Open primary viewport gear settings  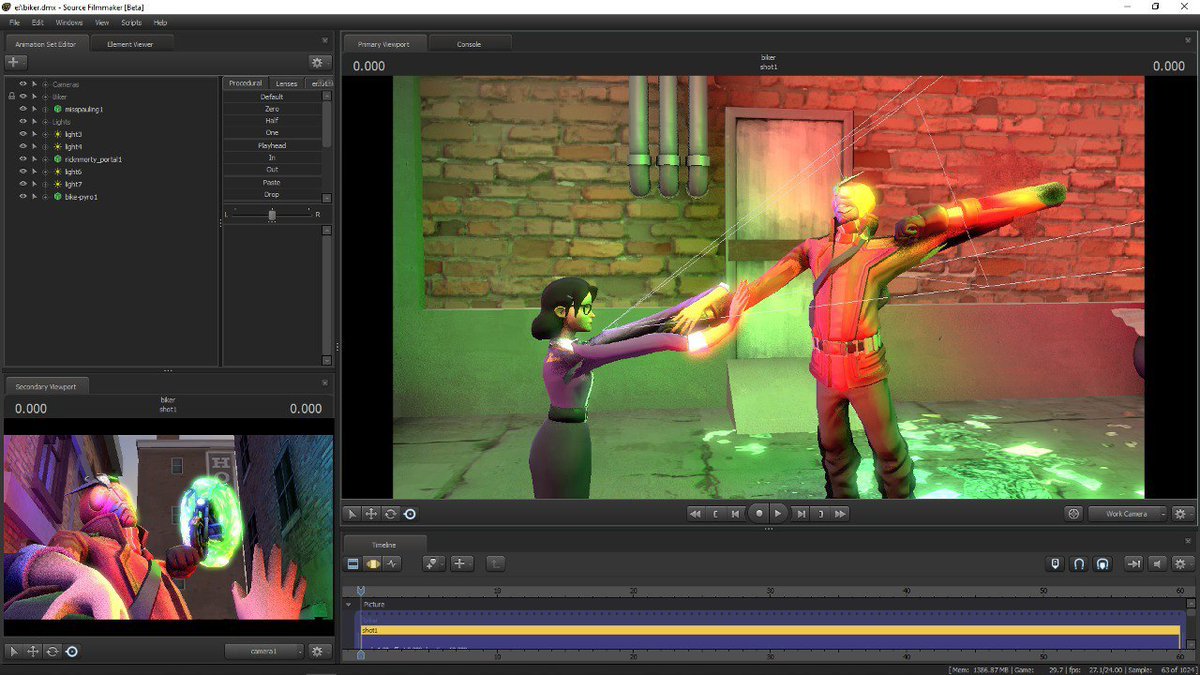pyautogui.click(x=1181, y=513)
